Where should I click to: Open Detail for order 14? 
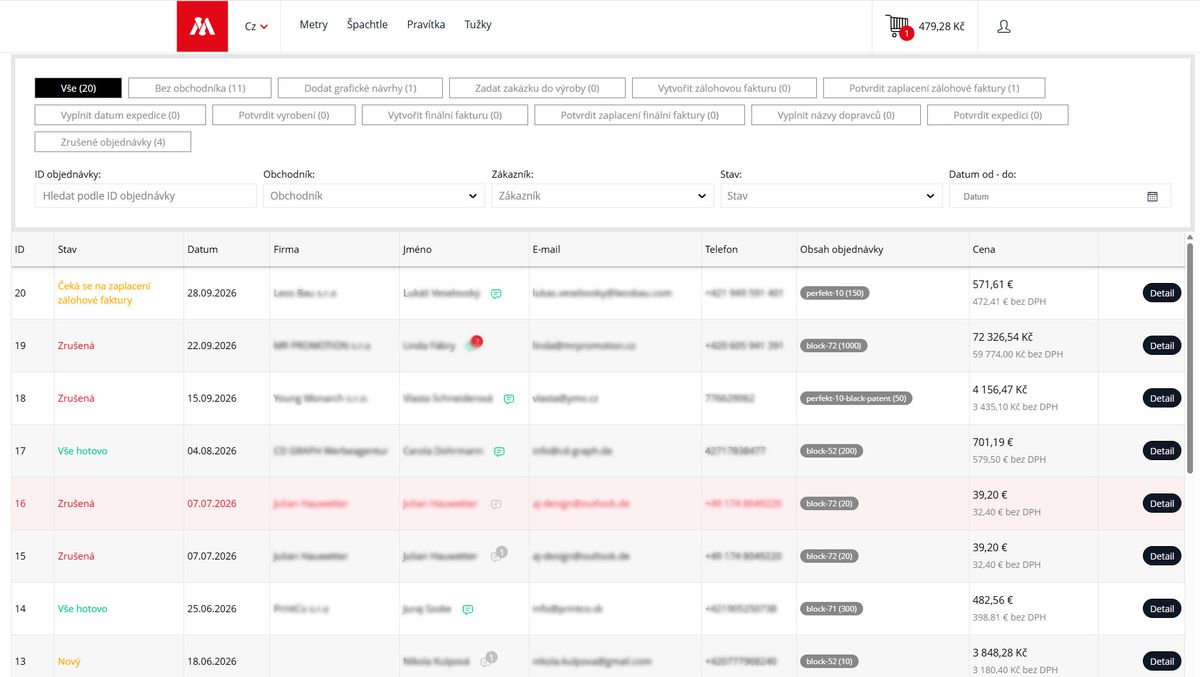pyautogui.click(x=1162, y=609)
